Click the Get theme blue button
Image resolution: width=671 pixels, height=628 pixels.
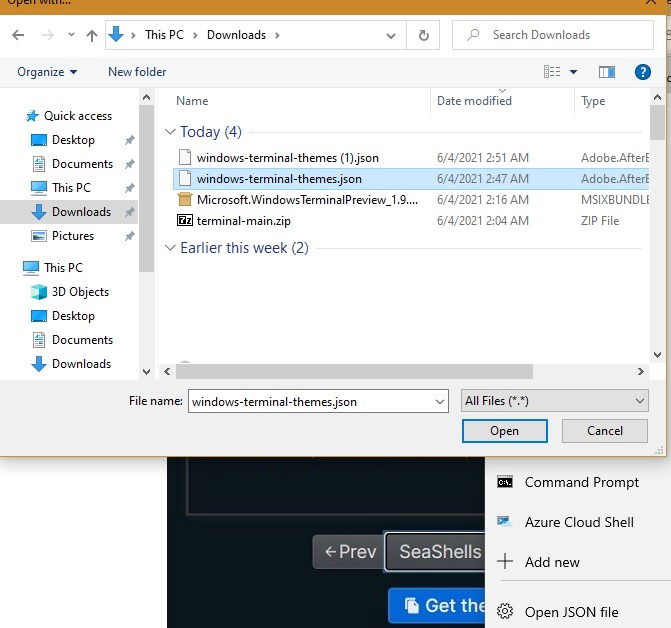pos(436,605)
